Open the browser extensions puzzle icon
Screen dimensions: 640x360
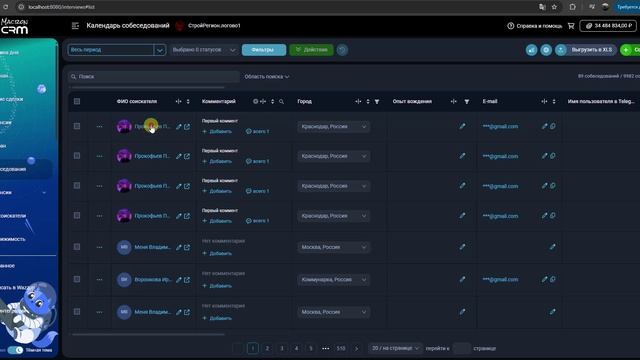pyautogui.click(x=573, y=7)
